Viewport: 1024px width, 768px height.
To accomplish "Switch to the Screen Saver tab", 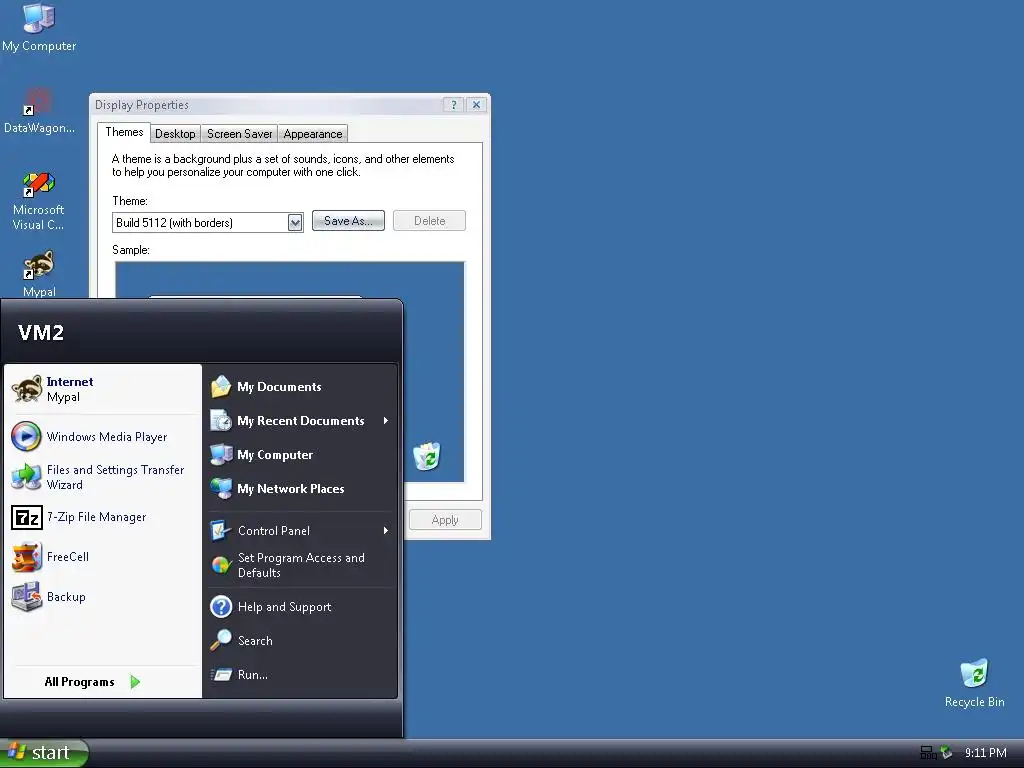I will (x=239, y=134).
